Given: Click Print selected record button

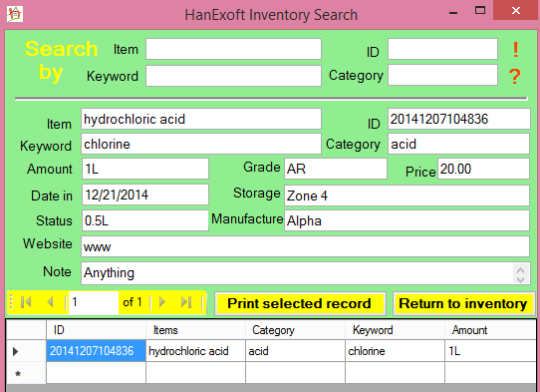Looking at the screenshot, I should tap(300, 303).
